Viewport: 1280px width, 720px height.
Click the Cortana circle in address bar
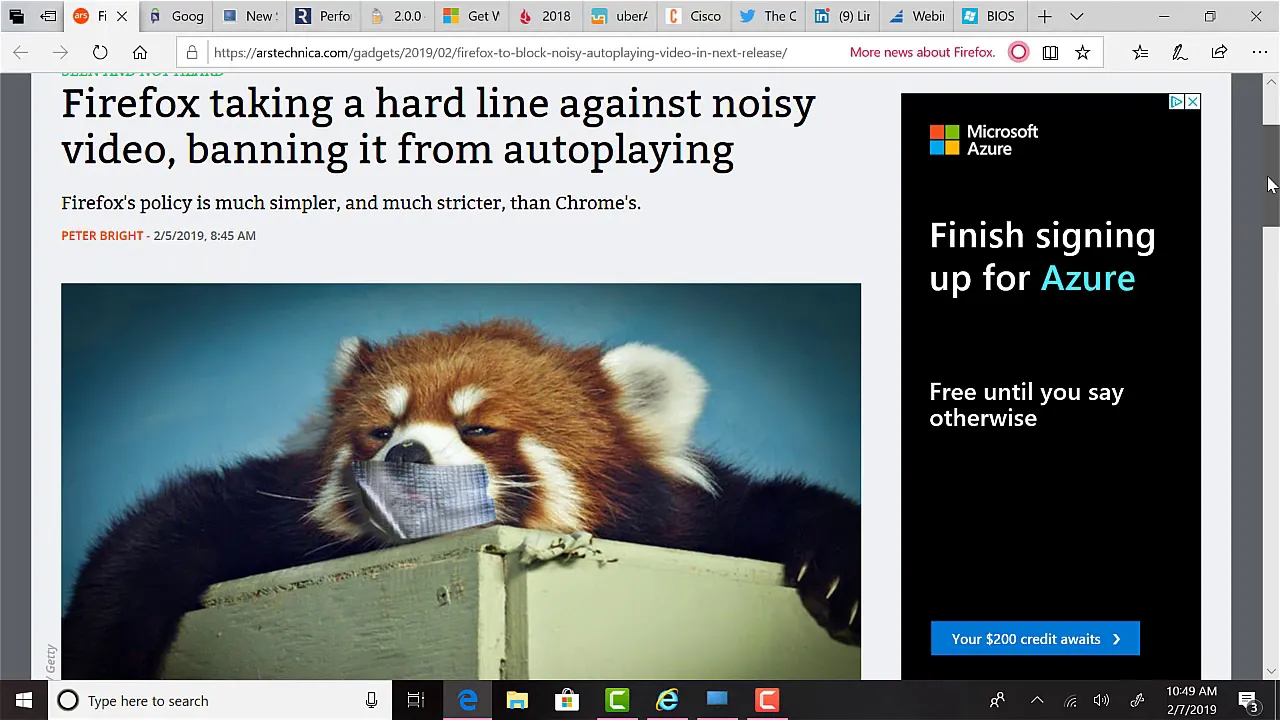(1018, 52)
